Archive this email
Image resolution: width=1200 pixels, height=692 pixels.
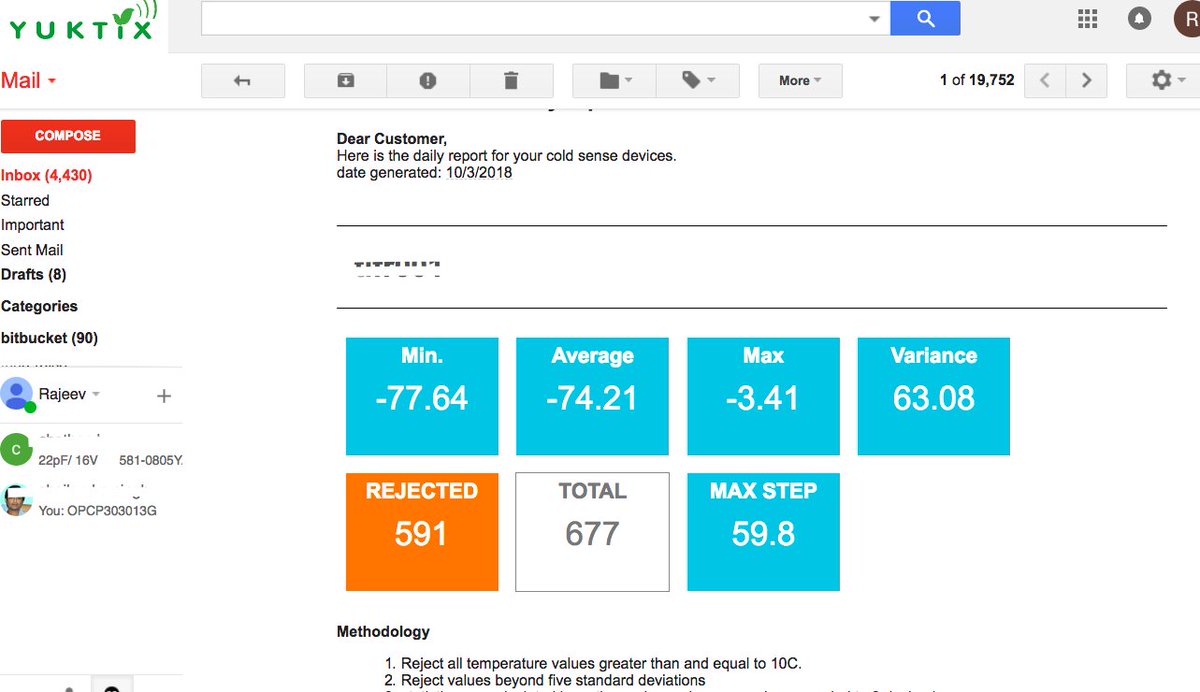(x=345, y=81)
